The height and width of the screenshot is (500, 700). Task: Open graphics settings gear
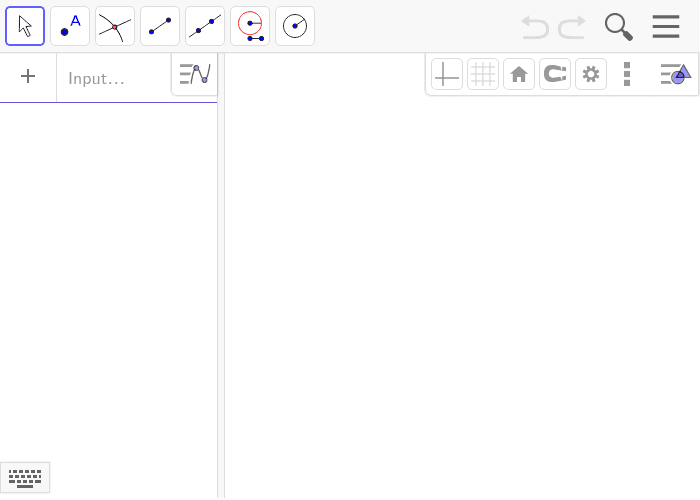click(591, 74)
